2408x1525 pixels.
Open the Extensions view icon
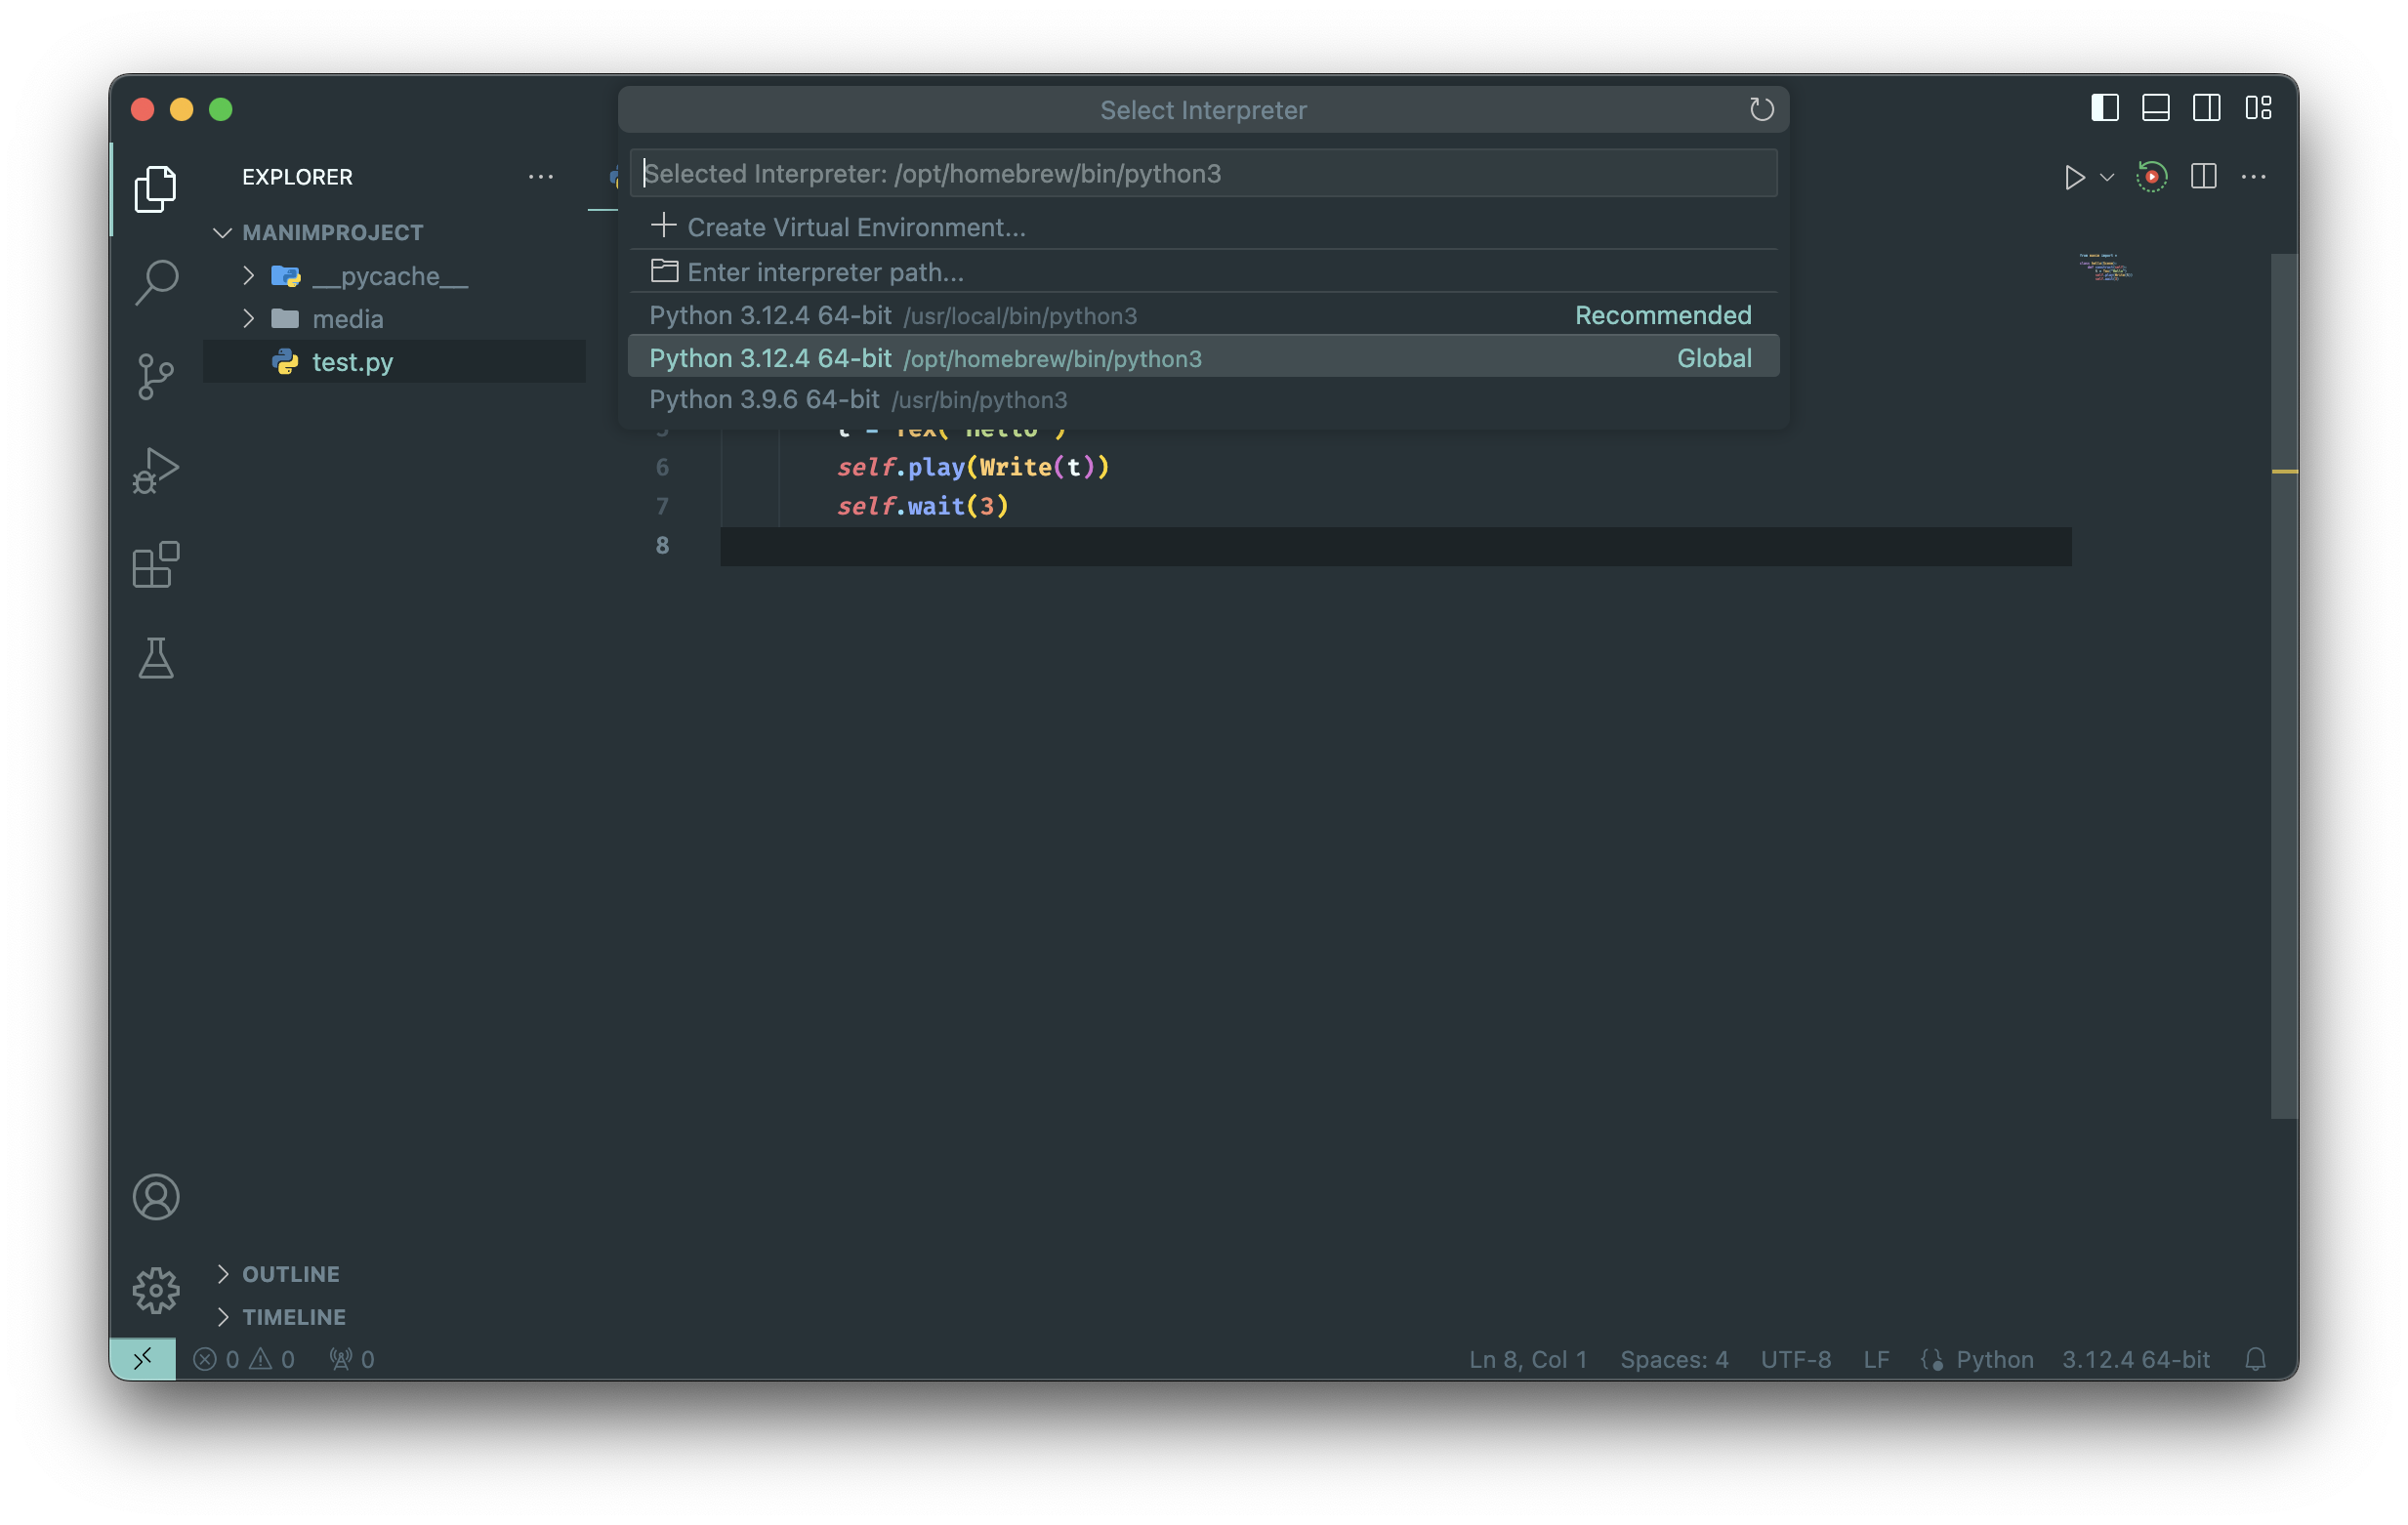click(155, 564)
